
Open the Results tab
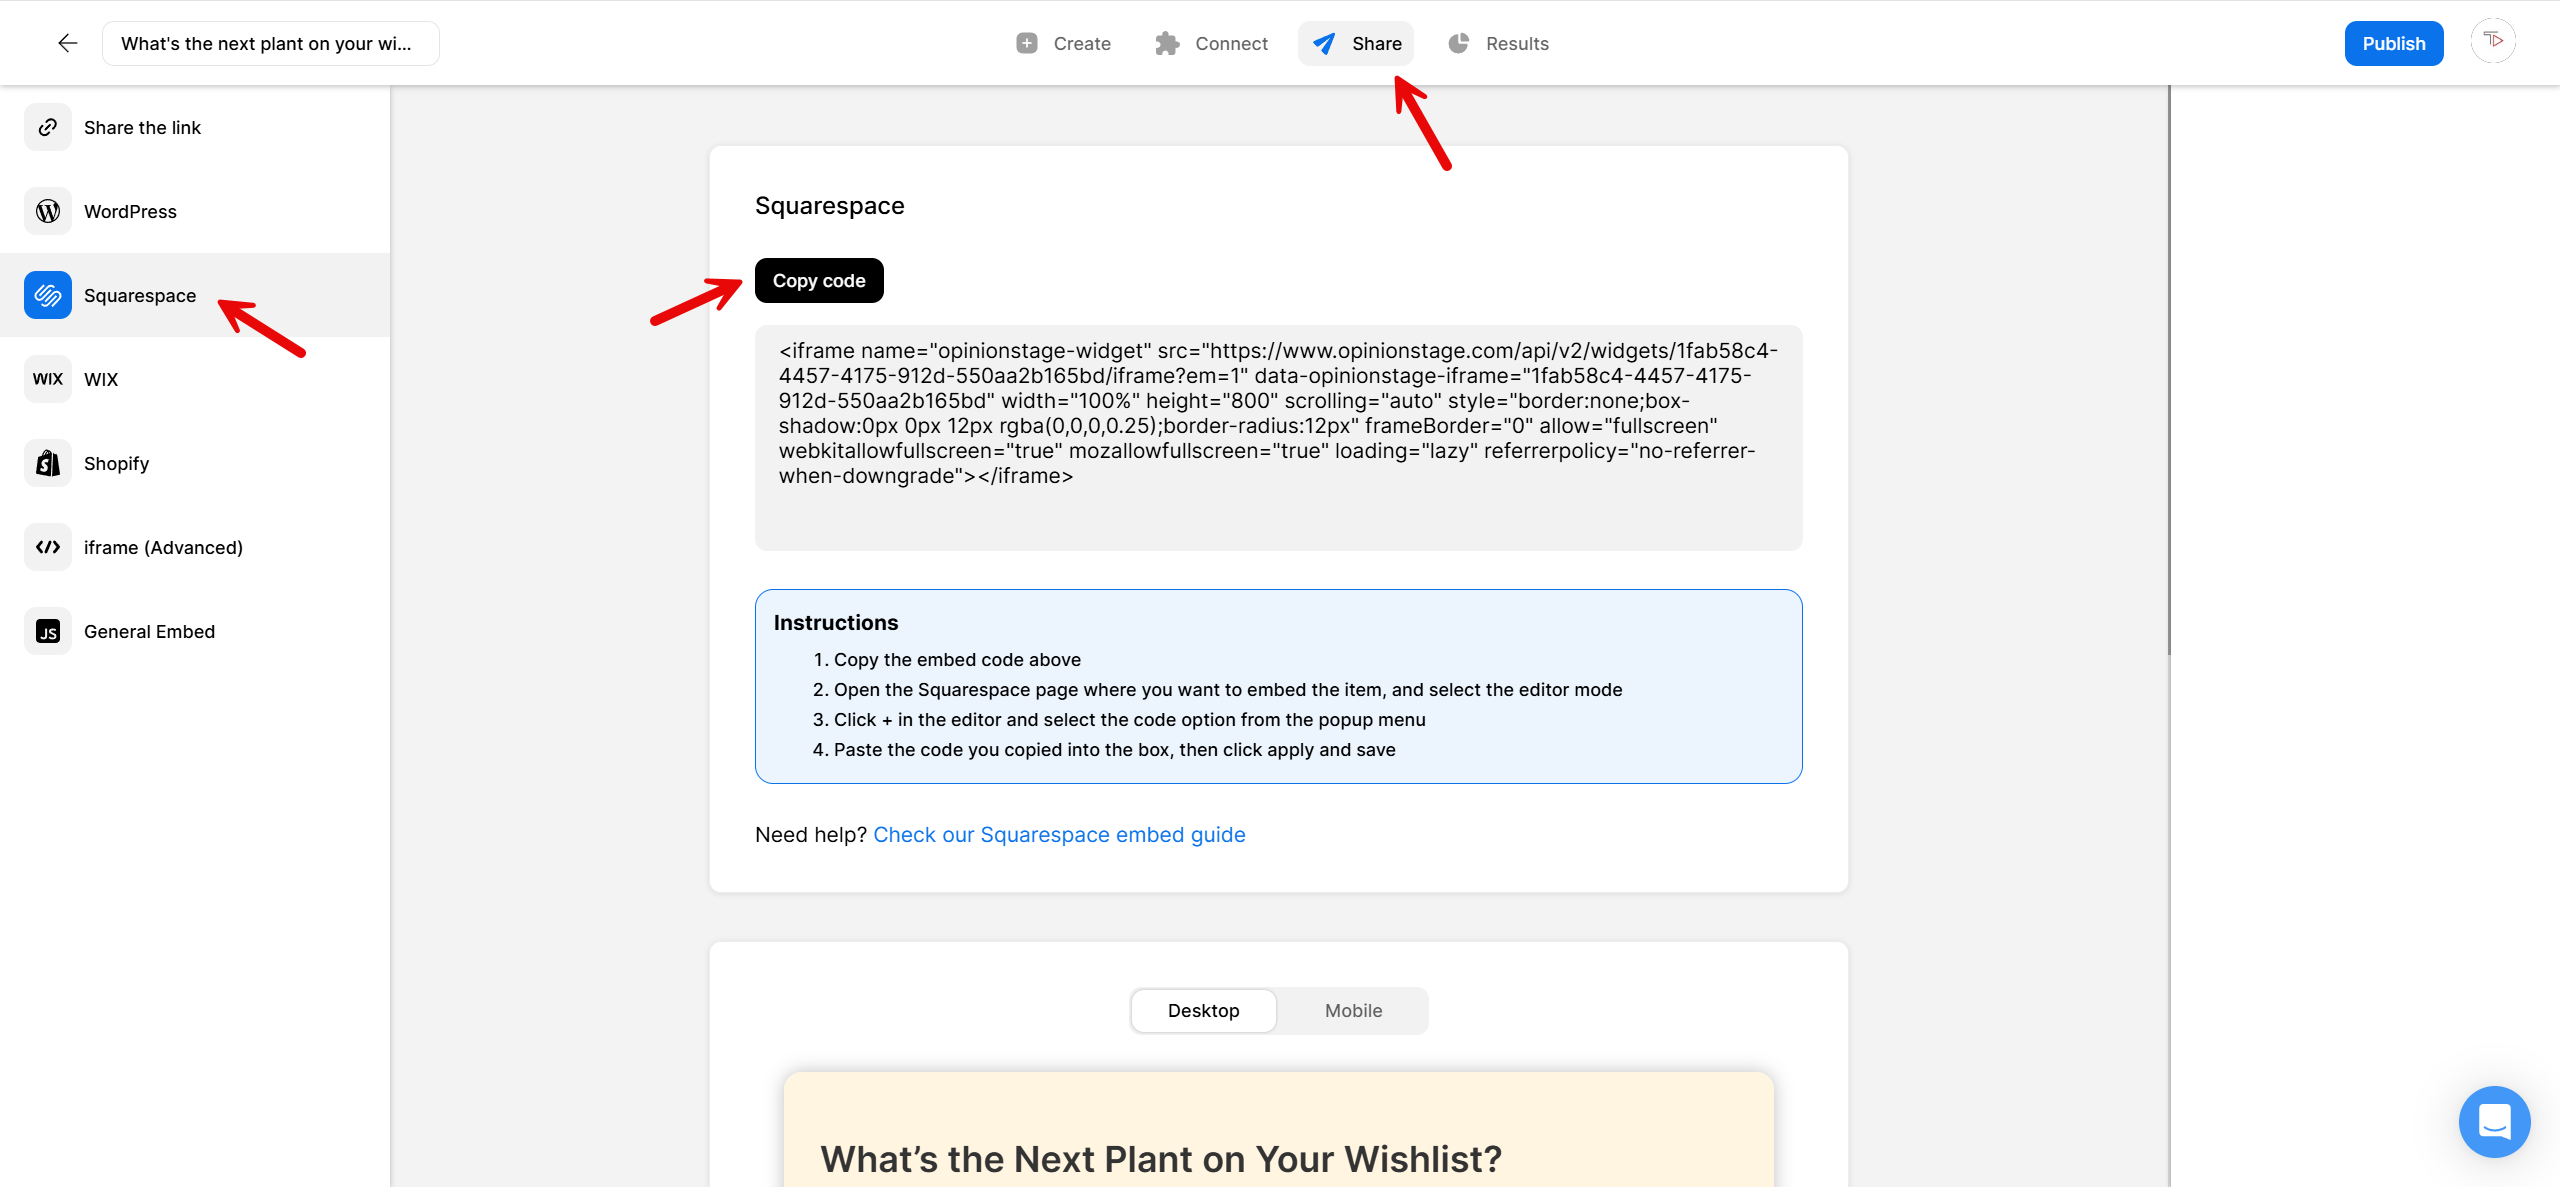pos(1498,43)
